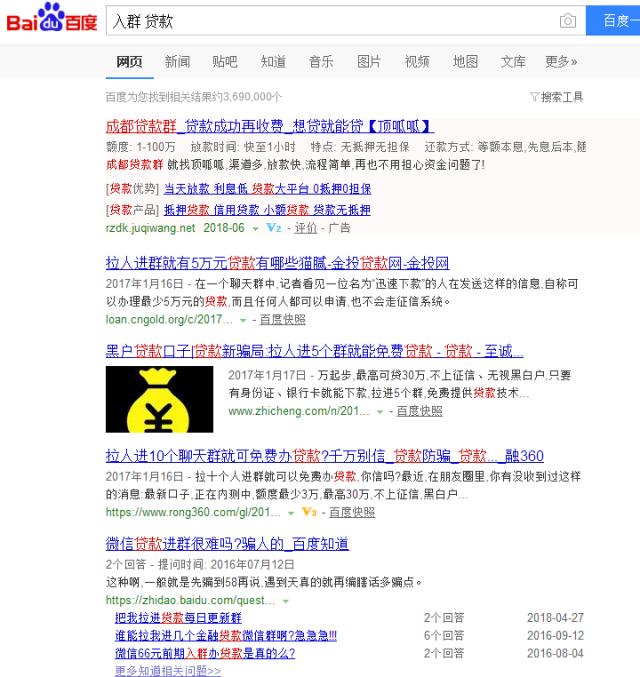Switch to the 新闻 tab
The height and width of the screenshot is (677, 640).
coord(177,62)
